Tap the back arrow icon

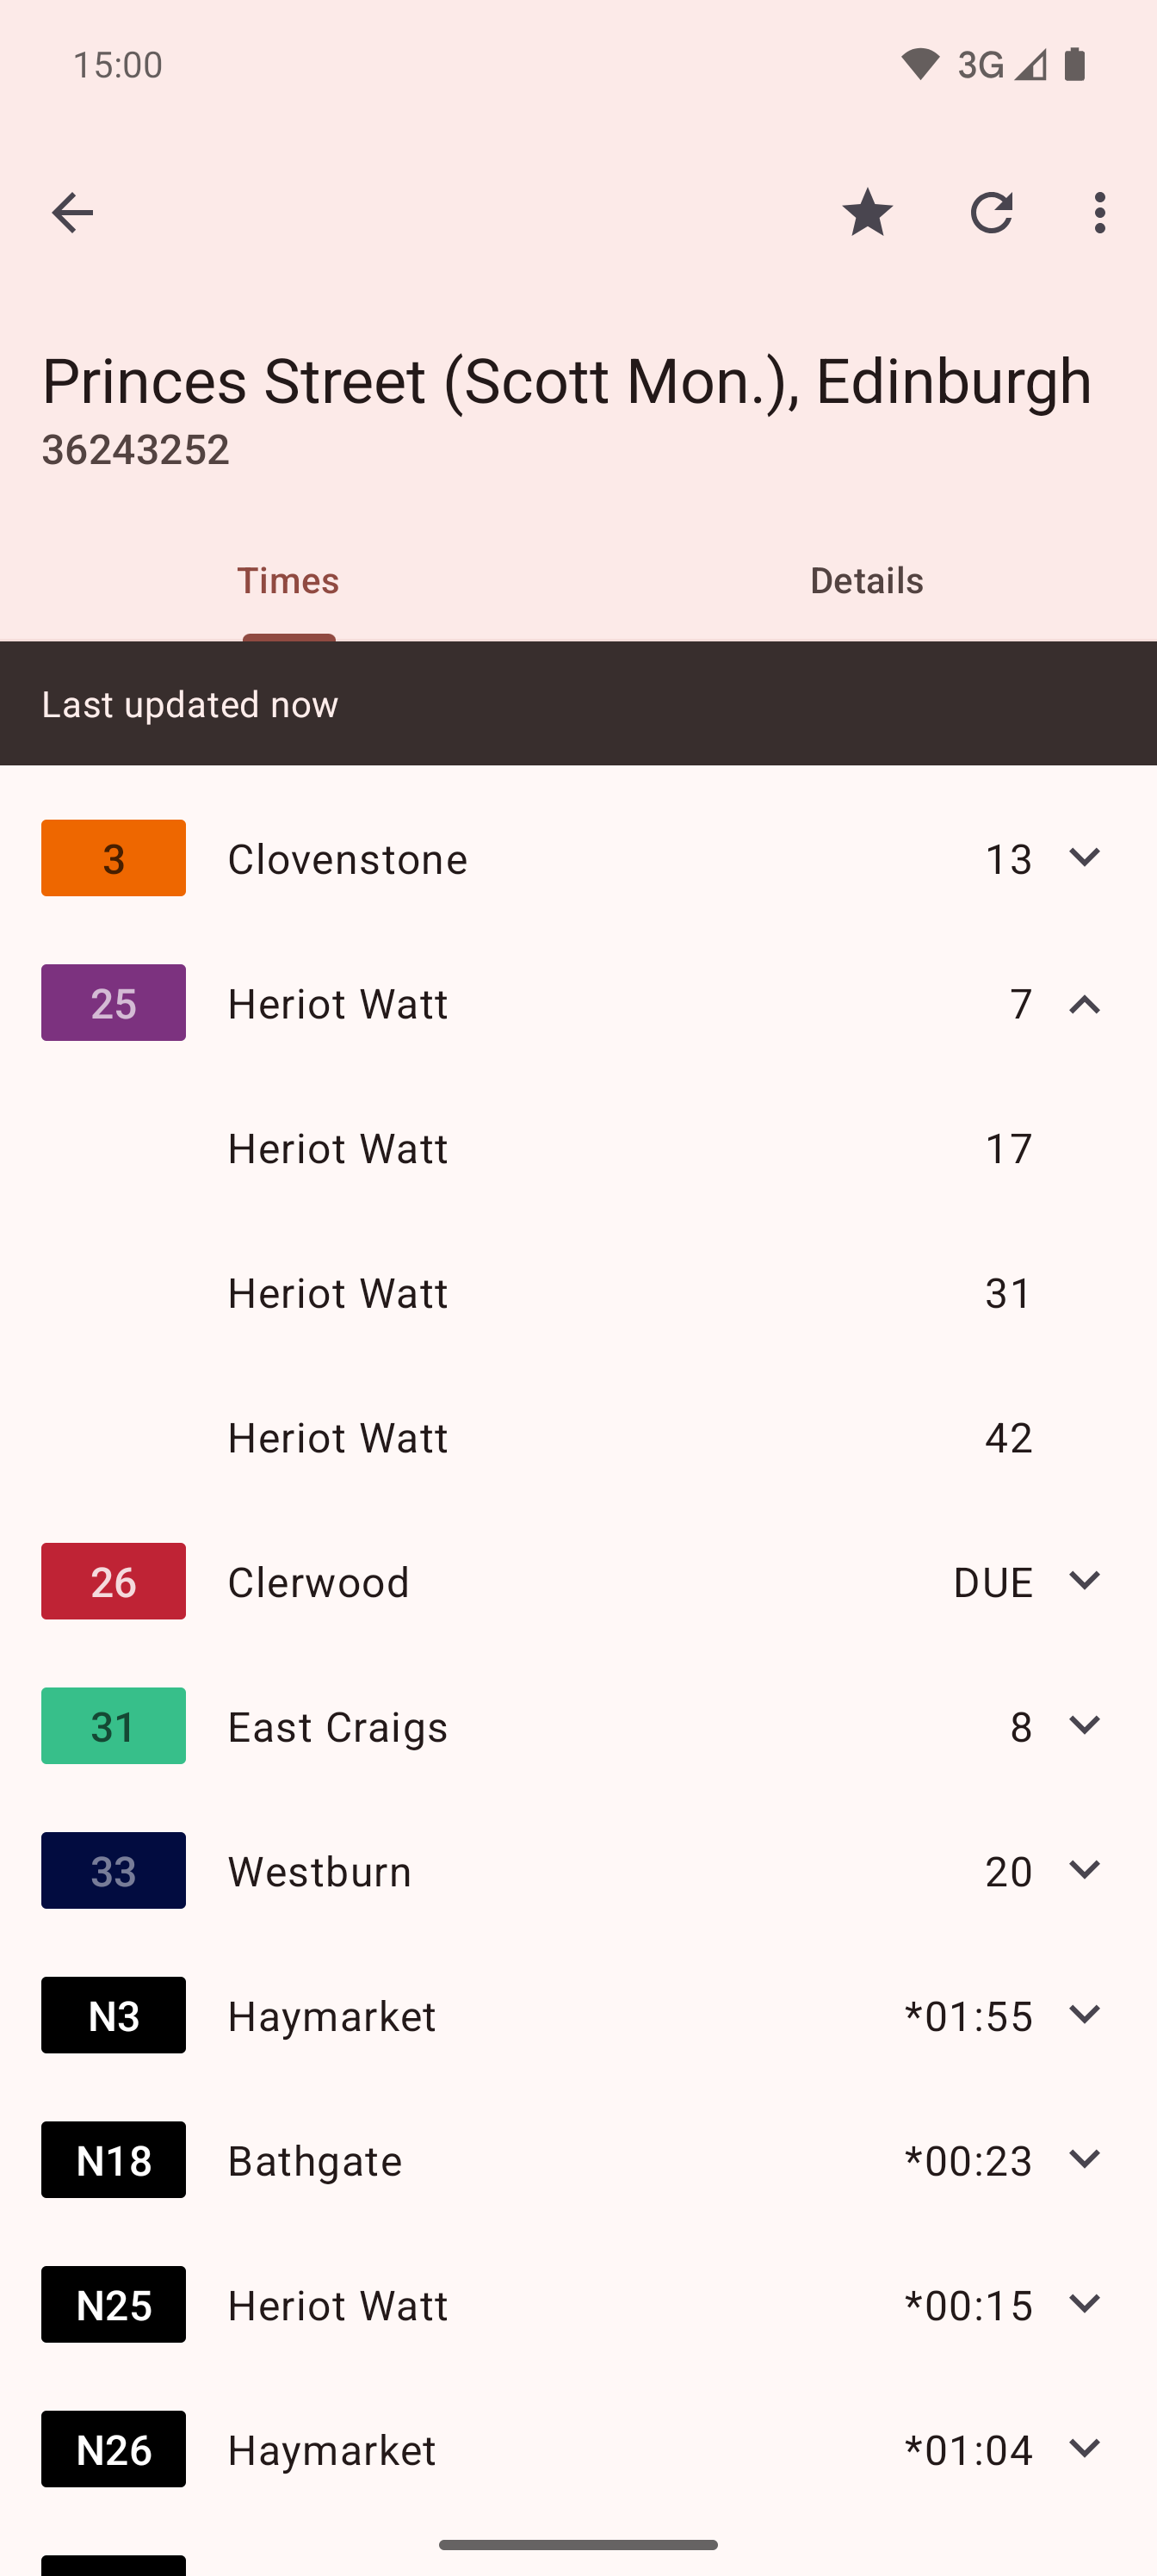pyautogui.click(x=72, y=213)
